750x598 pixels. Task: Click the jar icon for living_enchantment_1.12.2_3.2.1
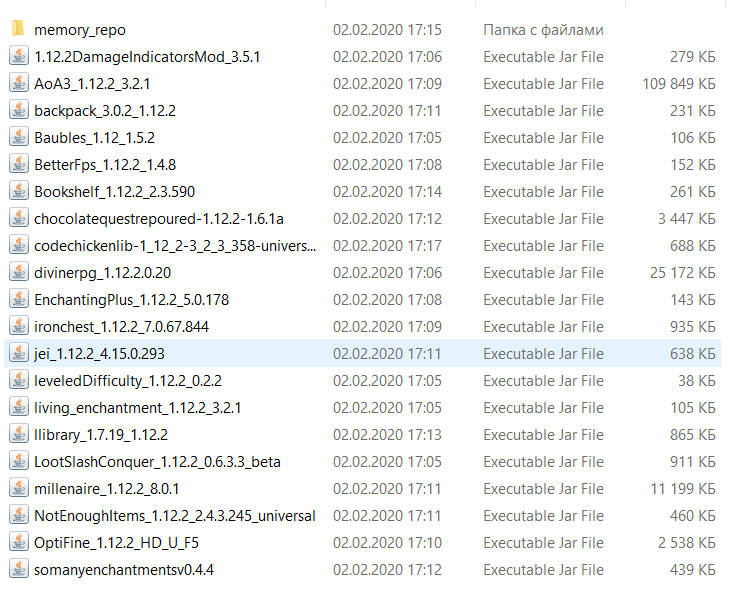pyautogui.click(x=19, y=407)
